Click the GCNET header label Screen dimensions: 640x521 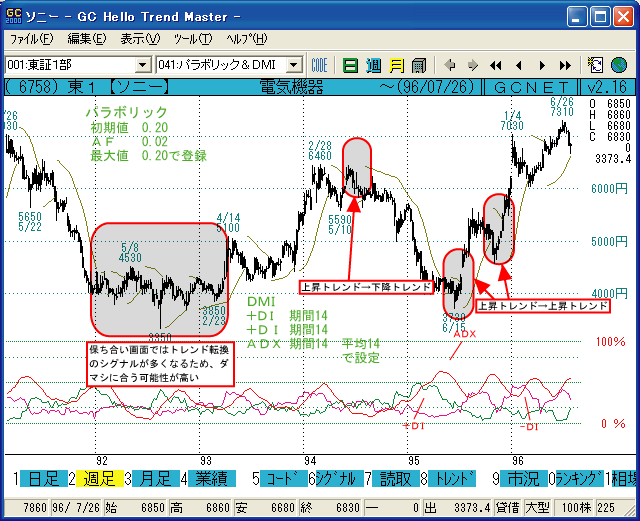tap(531, 87)
